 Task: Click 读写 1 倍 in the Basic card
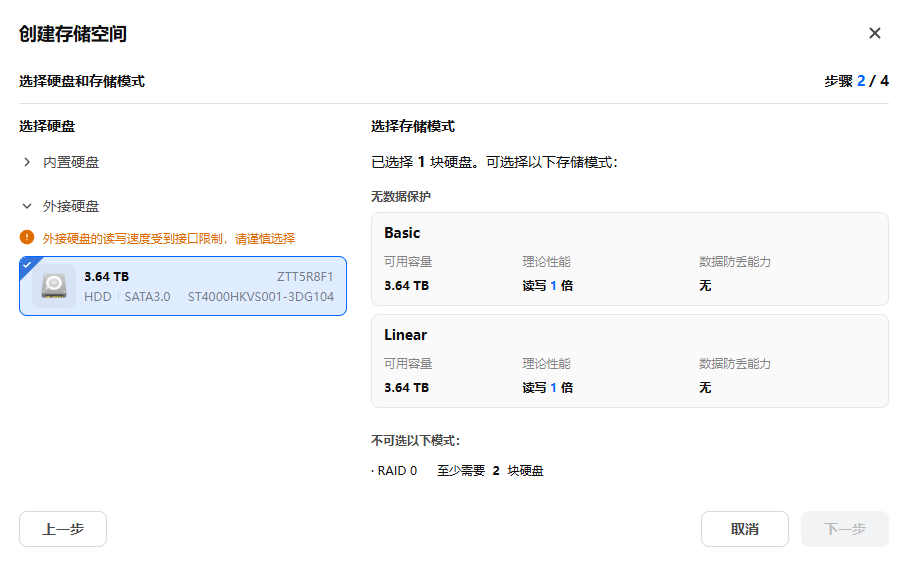547,286
